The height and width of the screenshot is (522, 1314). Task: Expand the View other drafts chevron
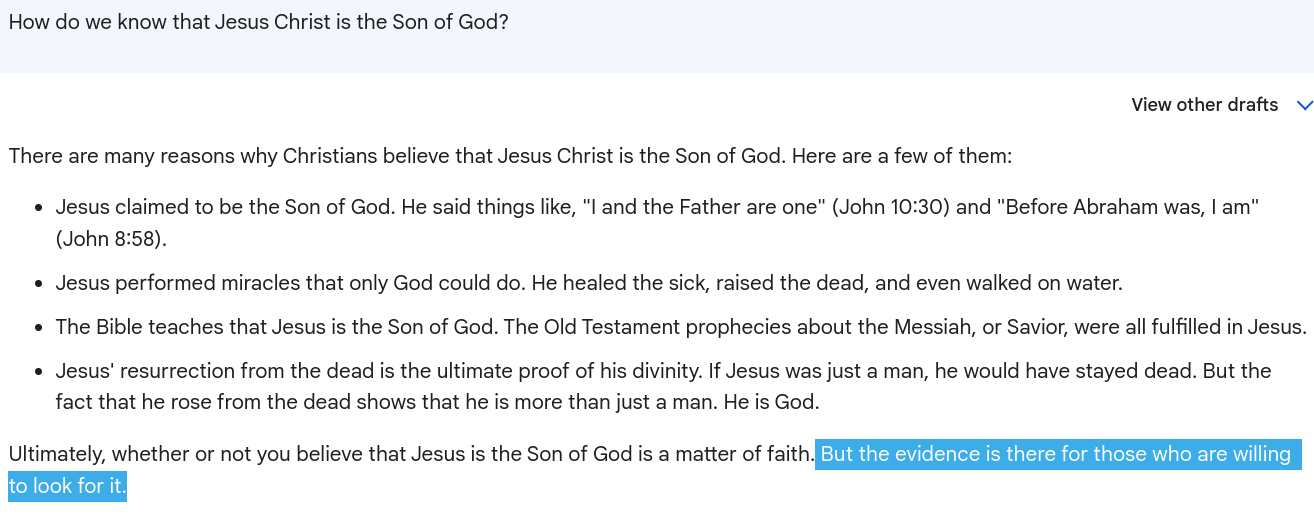1303,105
